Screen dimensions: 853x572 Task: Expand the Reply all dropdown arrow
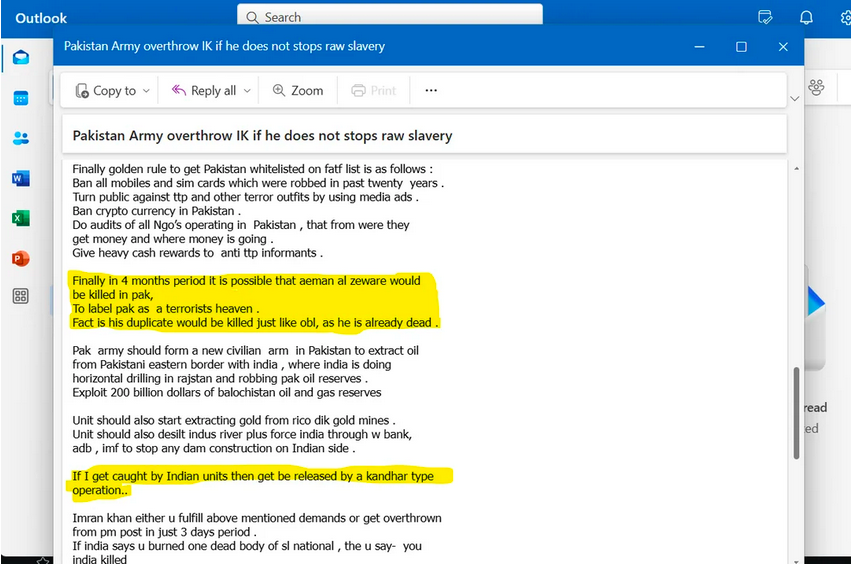[247, 91]
